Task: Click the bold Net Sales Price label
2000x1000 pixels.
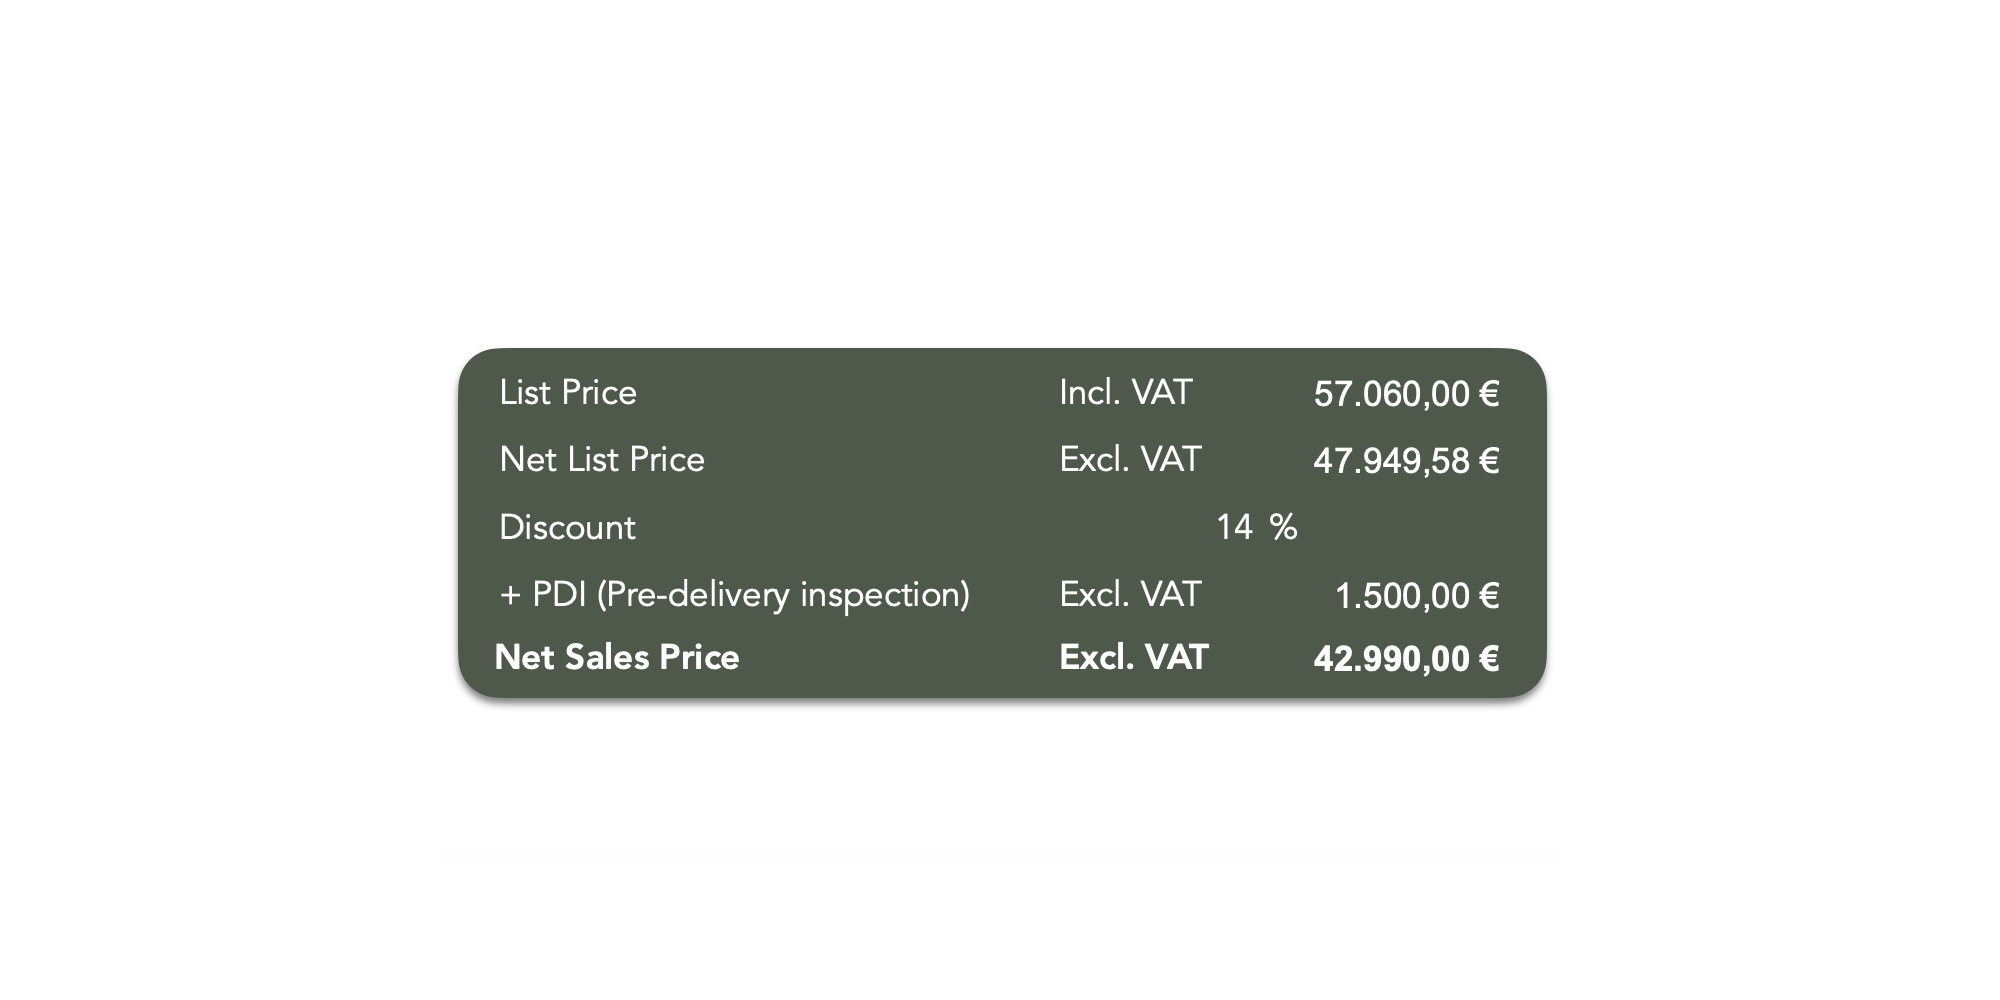Action: (617, 657)
